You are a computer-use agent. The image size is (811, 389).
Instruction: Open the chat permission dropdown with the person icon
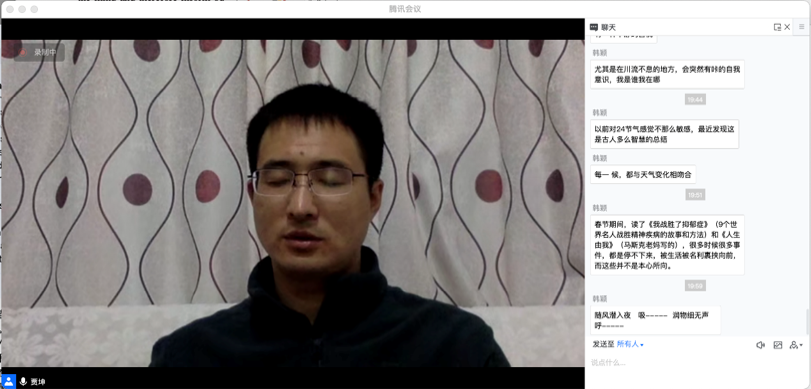click(x=795, y=345)
